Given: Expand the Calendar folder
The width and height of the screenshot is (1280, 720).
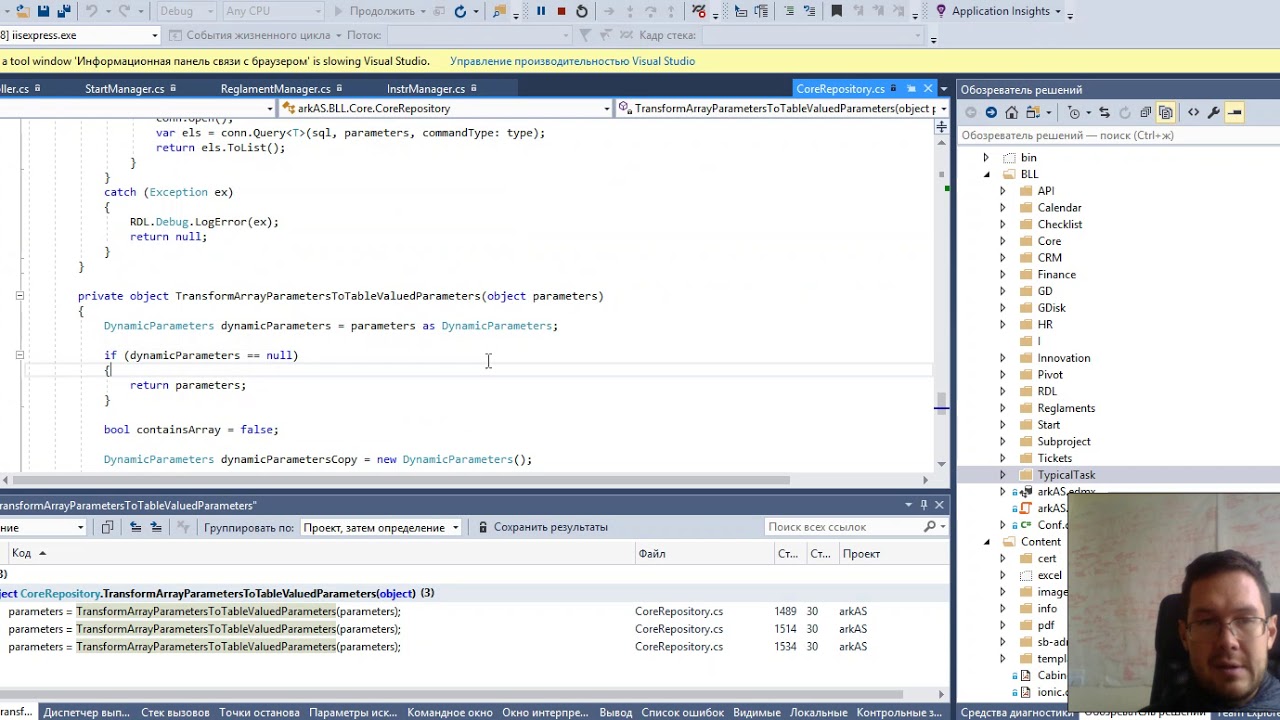Looking at the screenshot, I should pos(1003,208).
